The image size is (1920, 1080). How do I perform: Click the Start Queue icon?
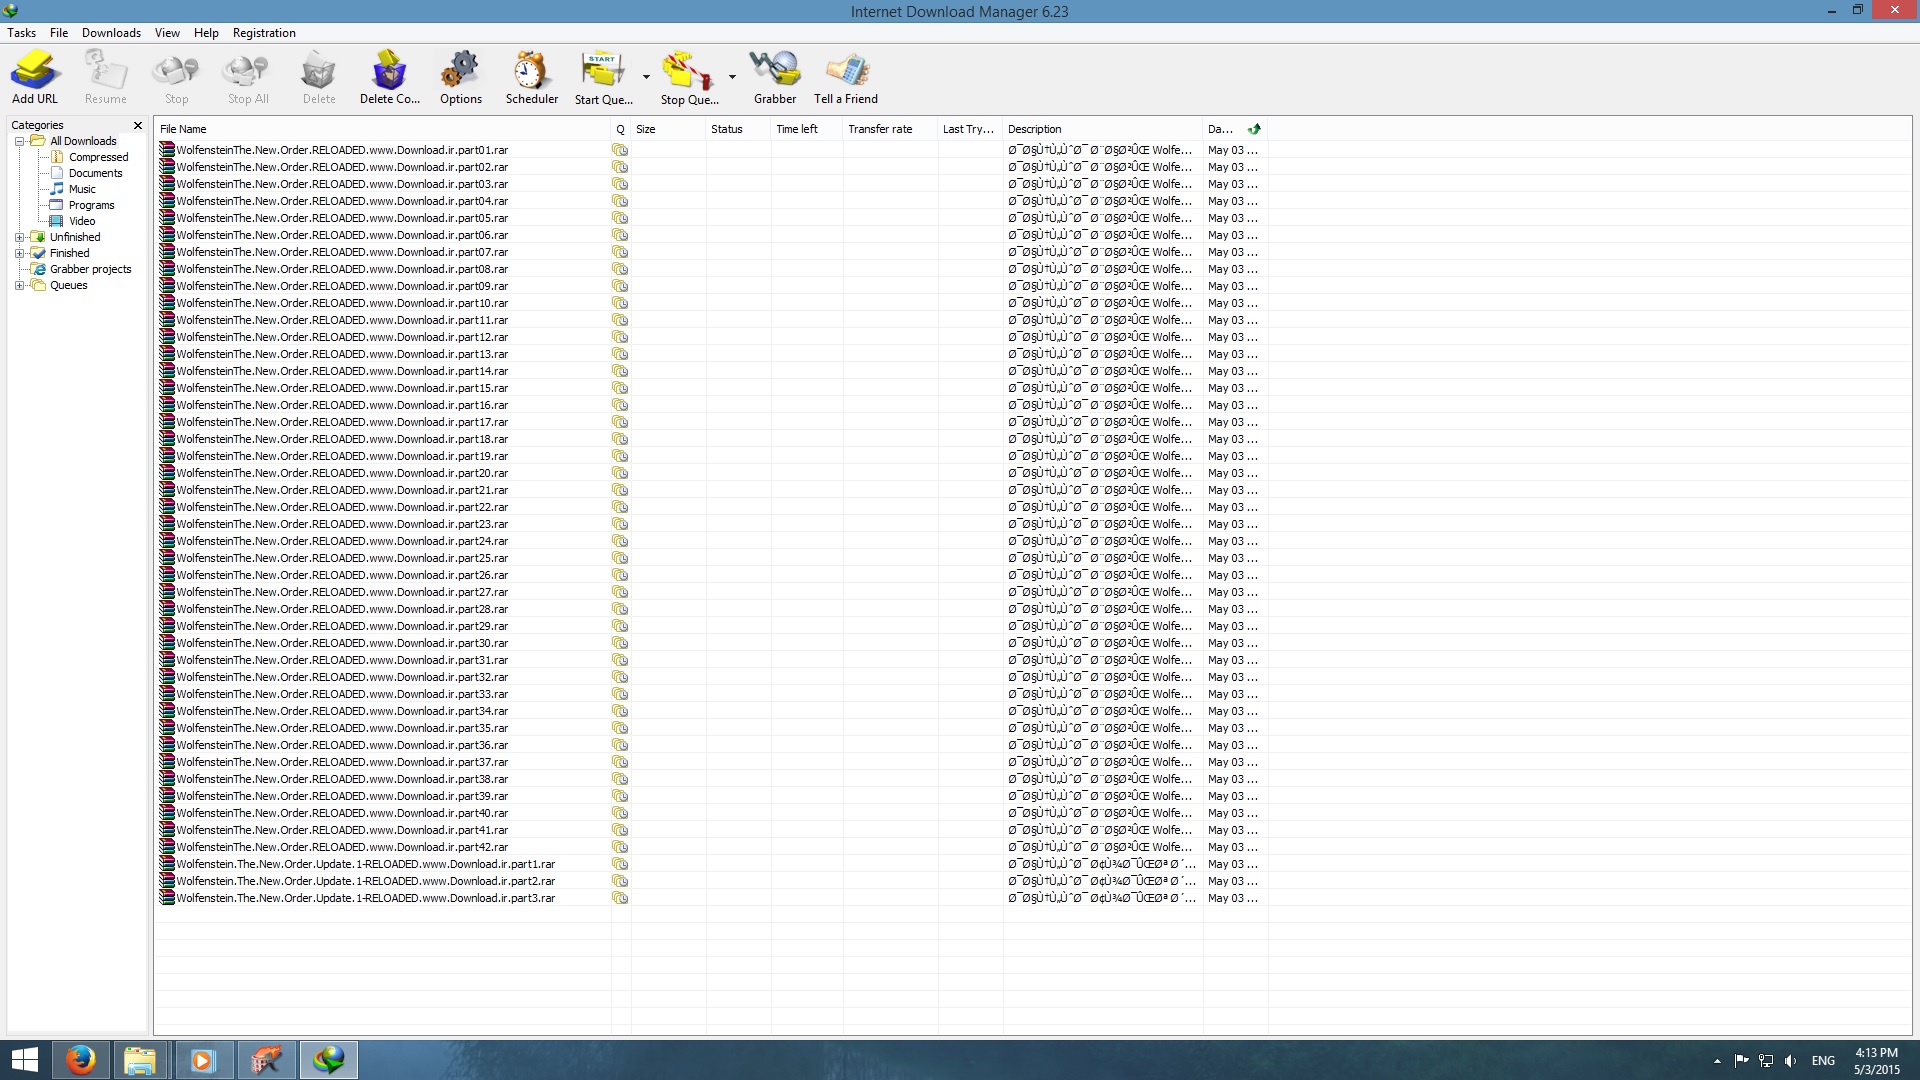(602, 72)
